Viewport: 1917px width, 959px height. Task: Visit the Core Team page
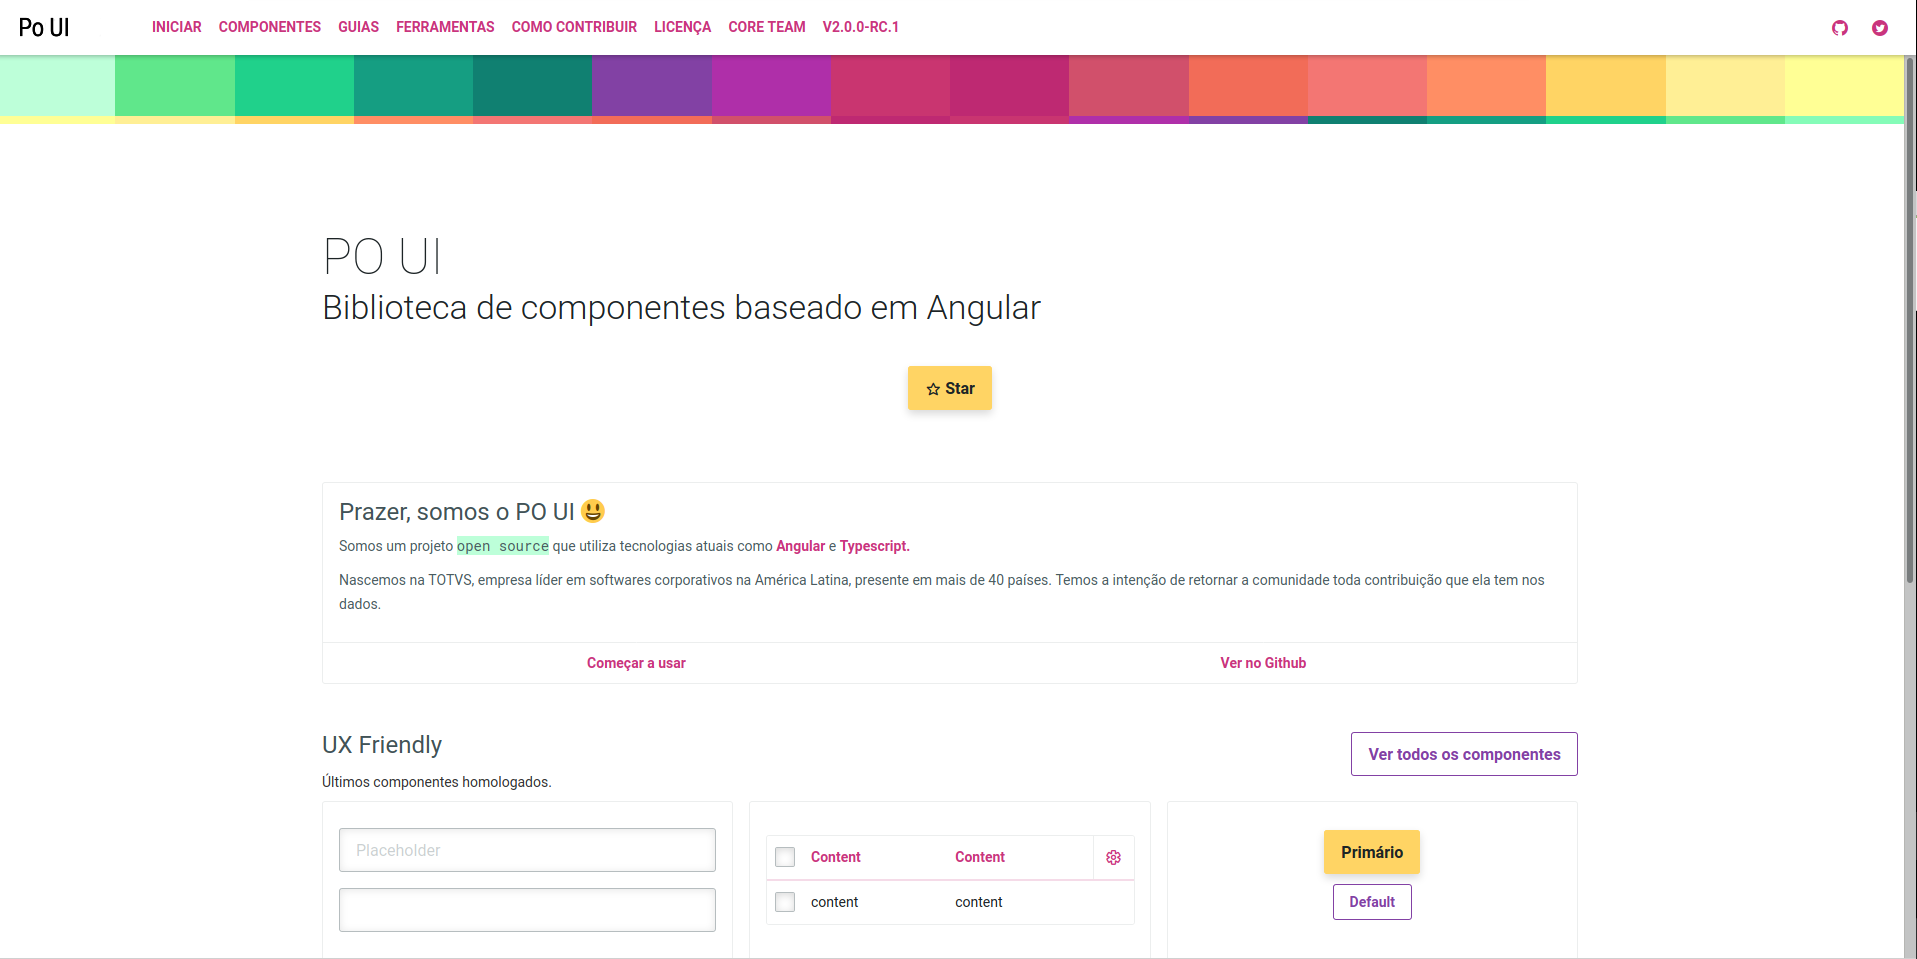pyautogui.click(x=767, y=27)
